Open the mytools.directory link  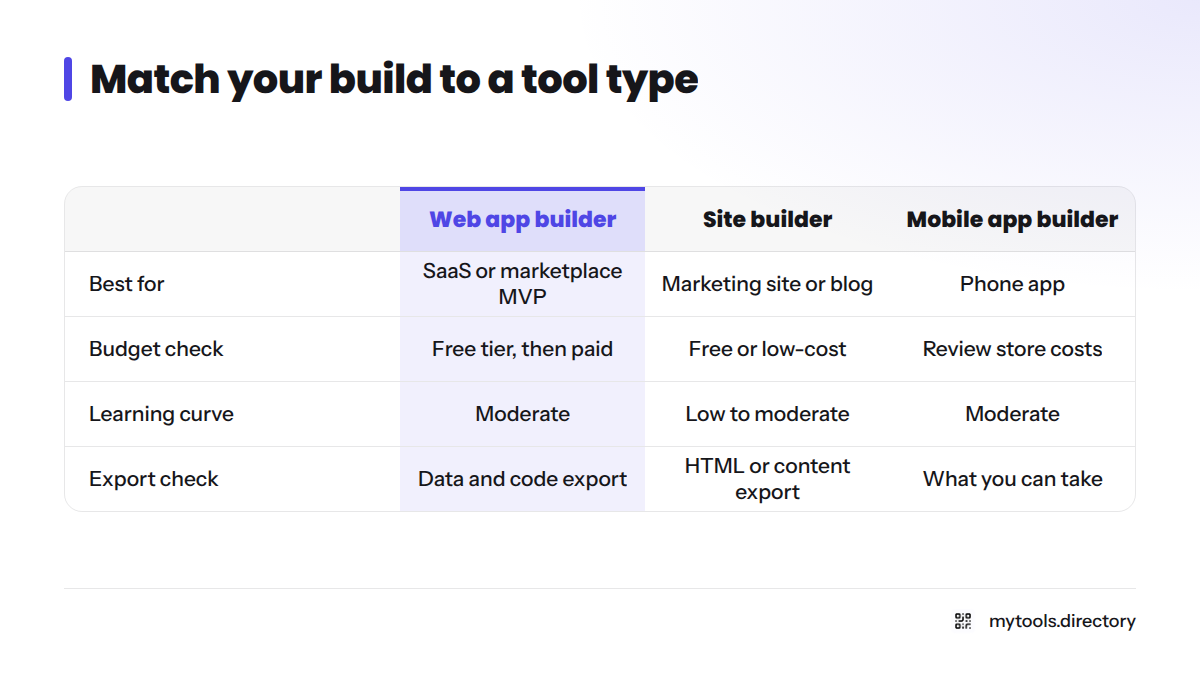pyautogui.click(x=1062, y=621)
